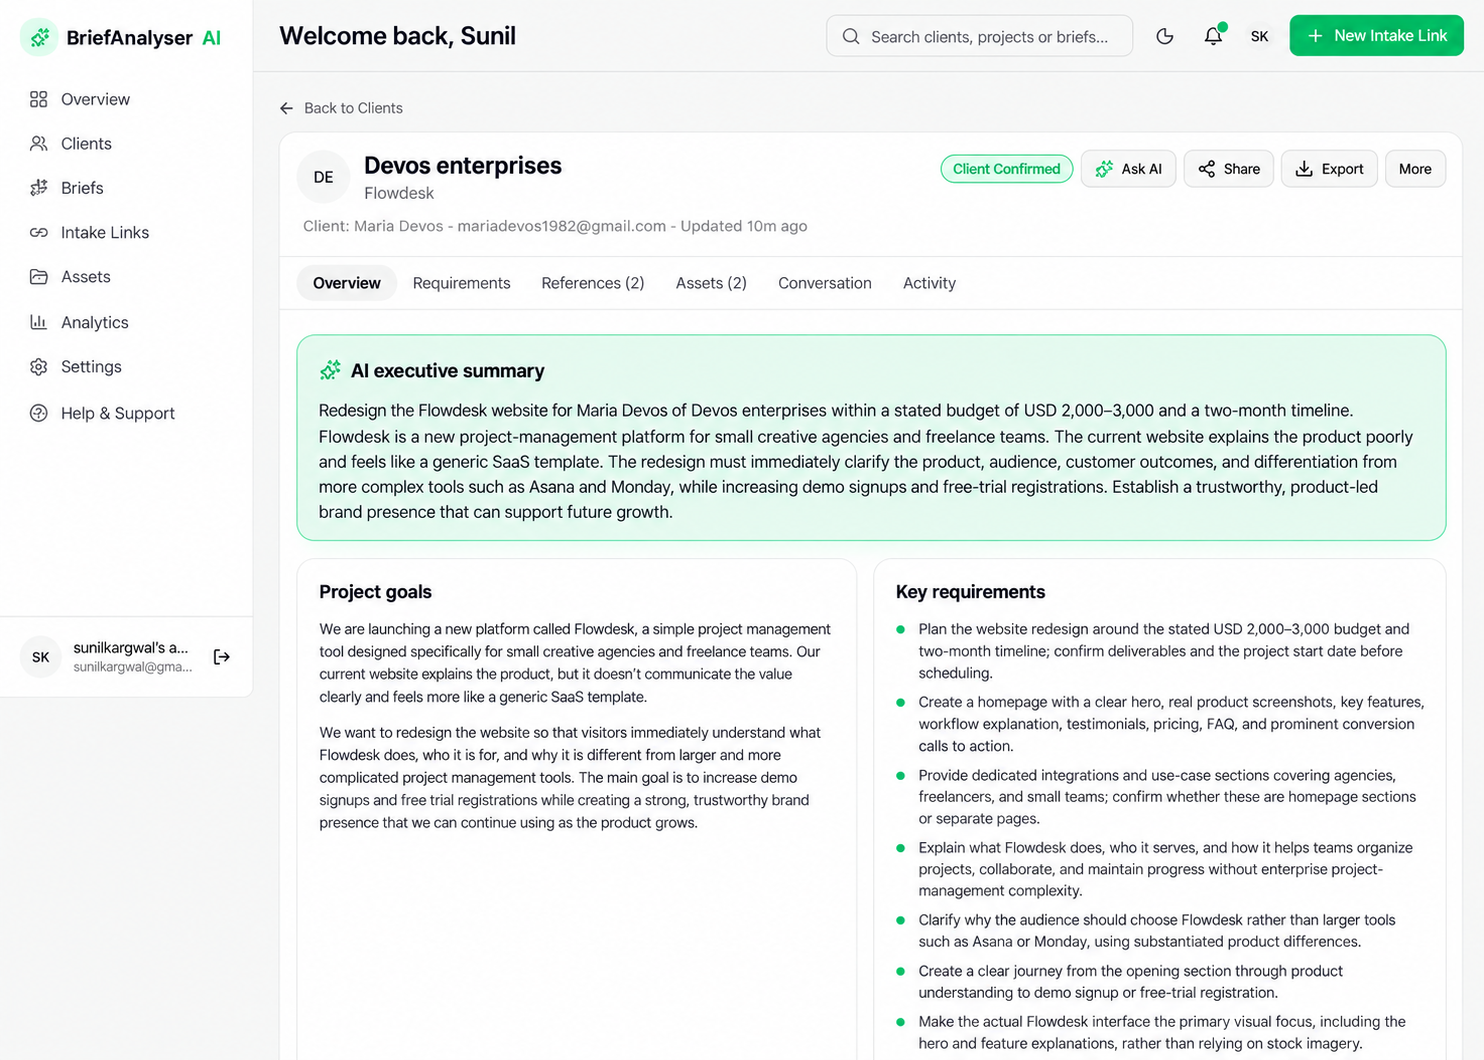Click the AI executive summary sparkle icon
Image resolution: width=1484 pixels, height=1060 pixels.
(x=330, y=370)
